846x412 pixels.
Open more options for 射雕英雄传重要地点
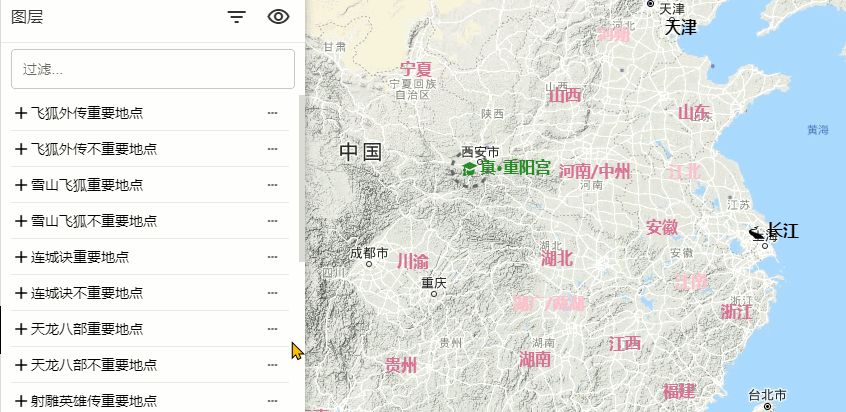point(272,401)
